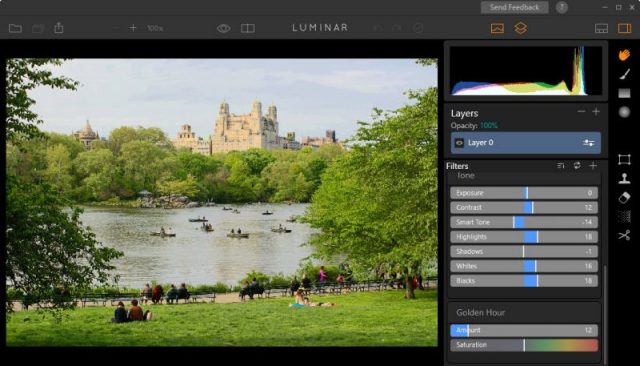Zoom out with the minus icon
Image resolution: width=640 pixels, height=366 pixels.
tap(116, 28)
